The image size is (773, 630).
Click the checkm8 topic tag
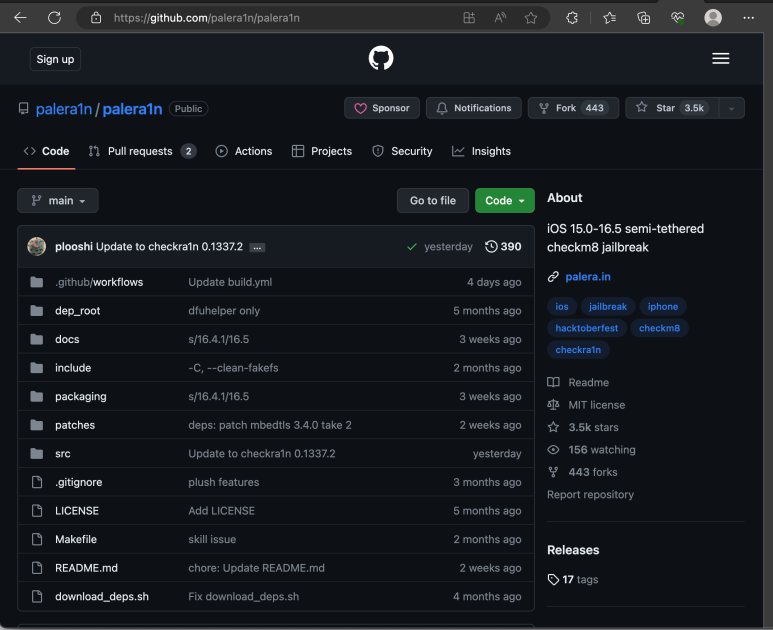pyautogui.click(x=659, y=328)
